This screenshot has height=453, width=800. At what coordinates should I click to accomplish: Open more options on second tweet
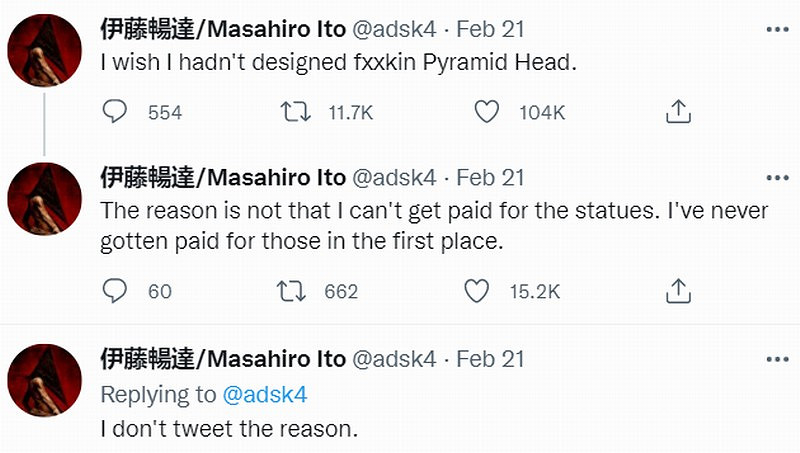[776, 177]
